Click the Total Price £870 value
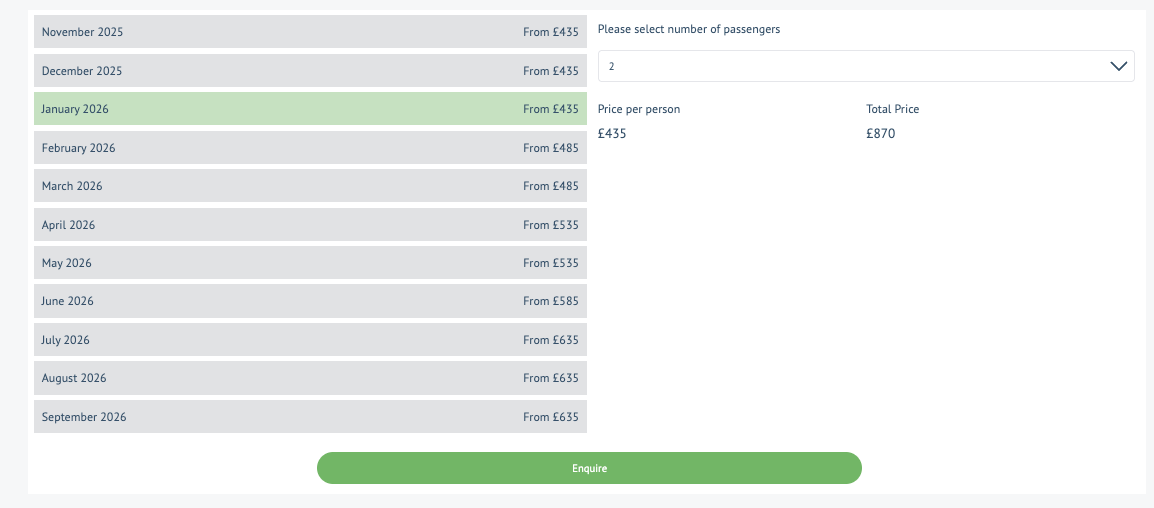 point(881,133)
